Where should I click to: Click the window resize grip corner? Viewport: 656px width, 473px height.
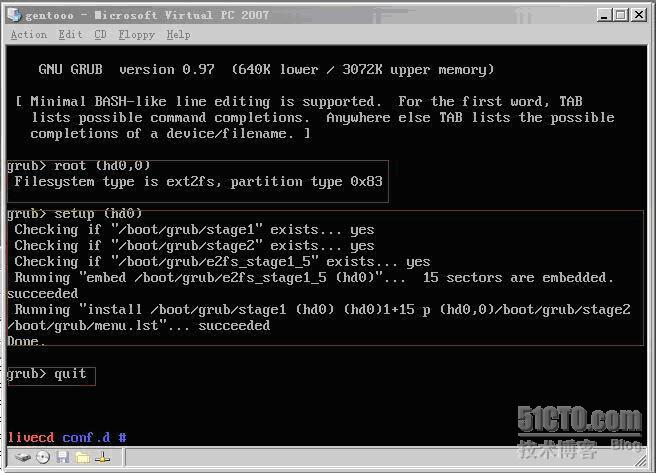point(641,461)
